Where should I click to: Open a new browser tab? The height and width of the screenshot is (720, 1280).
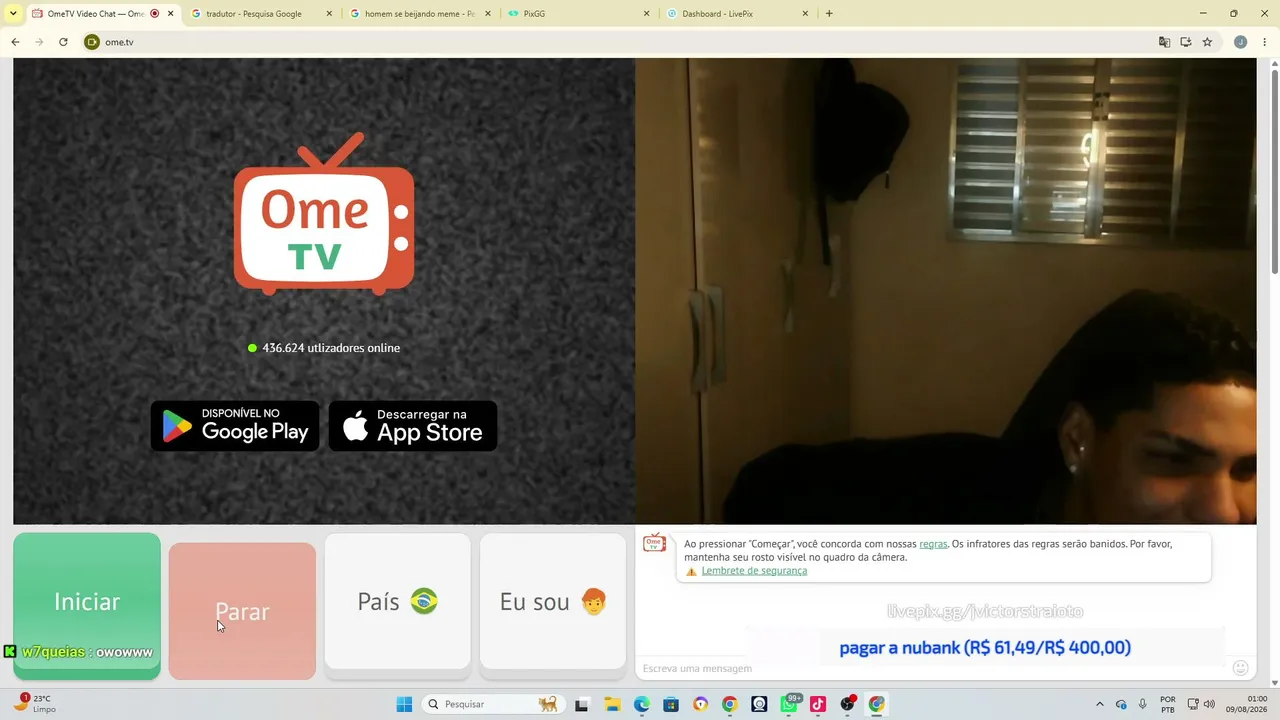coord(829,14)
